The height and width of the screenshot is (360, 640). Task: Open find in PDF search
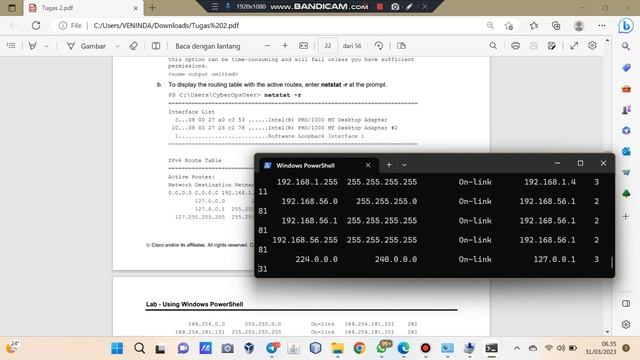click(x=493, y=46)
